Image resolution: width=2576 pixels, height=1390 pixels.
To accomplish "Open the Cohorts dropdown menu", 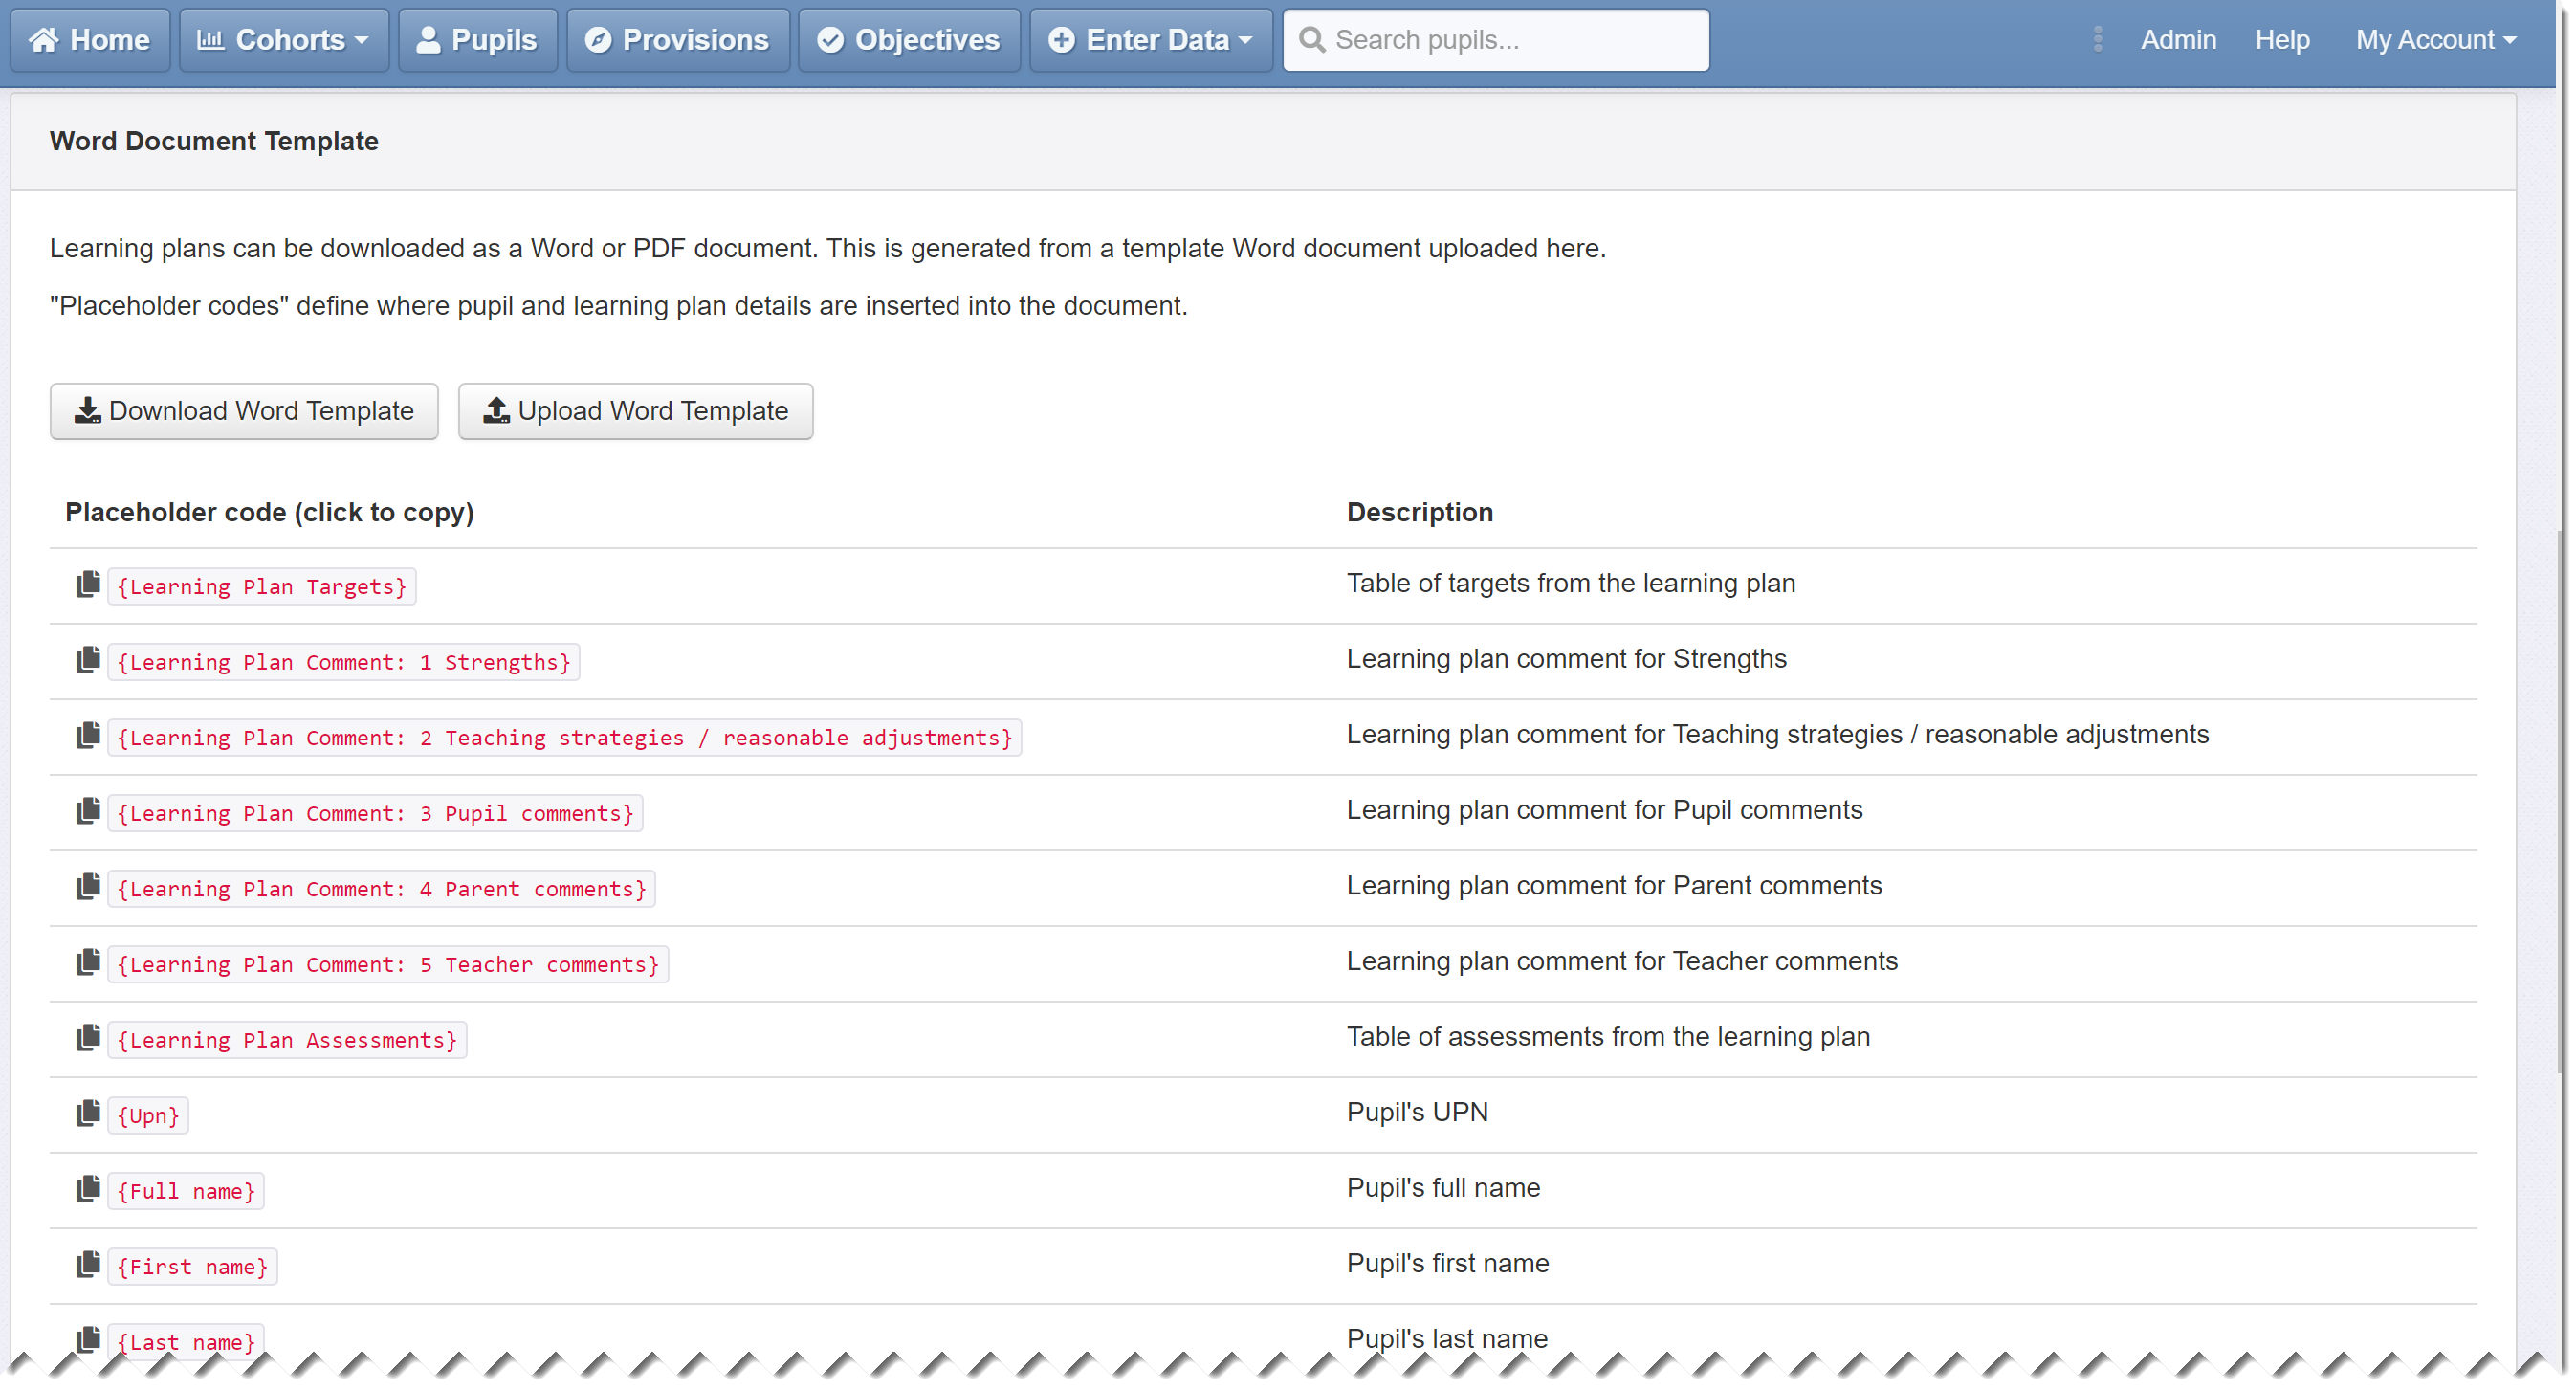I will [x=284, y=40].
